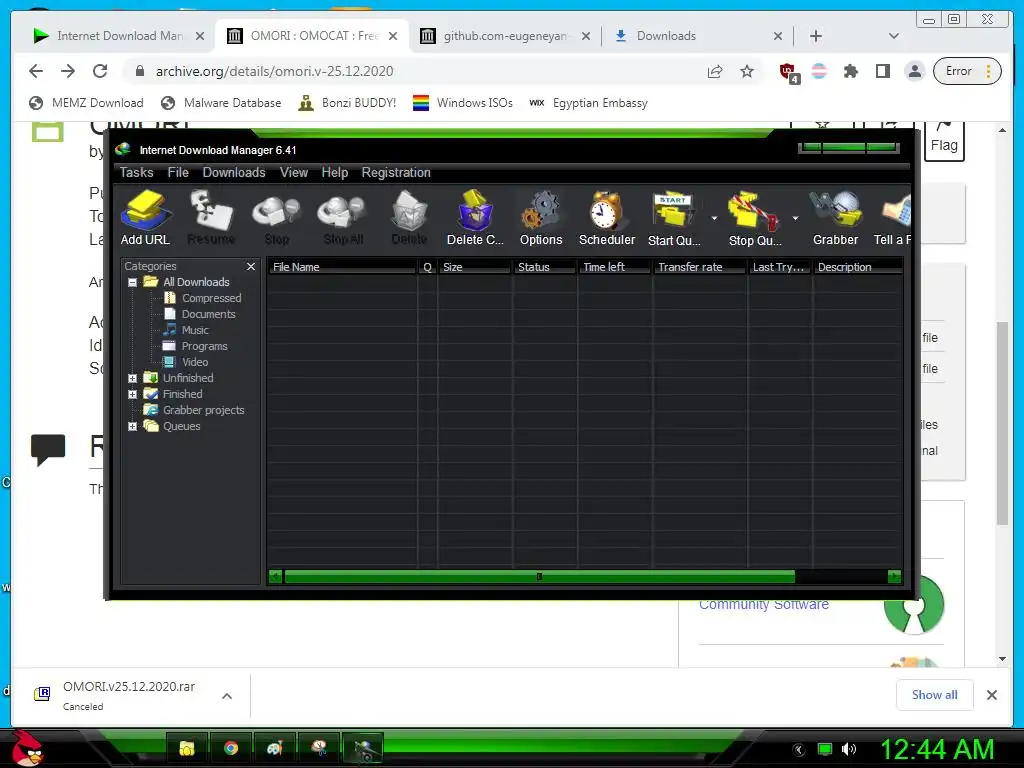This screenshot has height=768, width=1024.
Task: Bookmark this page with the star icon
Action: [x=747, y=71]
